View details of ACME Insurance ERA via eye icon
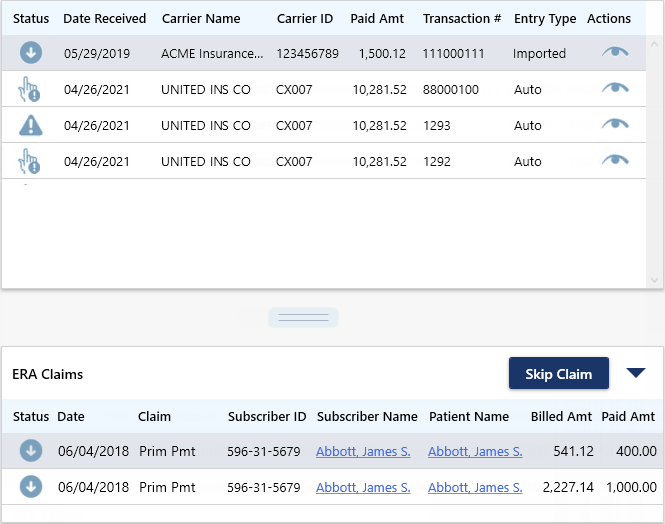Image resolution: width=665 pixels, height=524 pixels. [615, 52]
